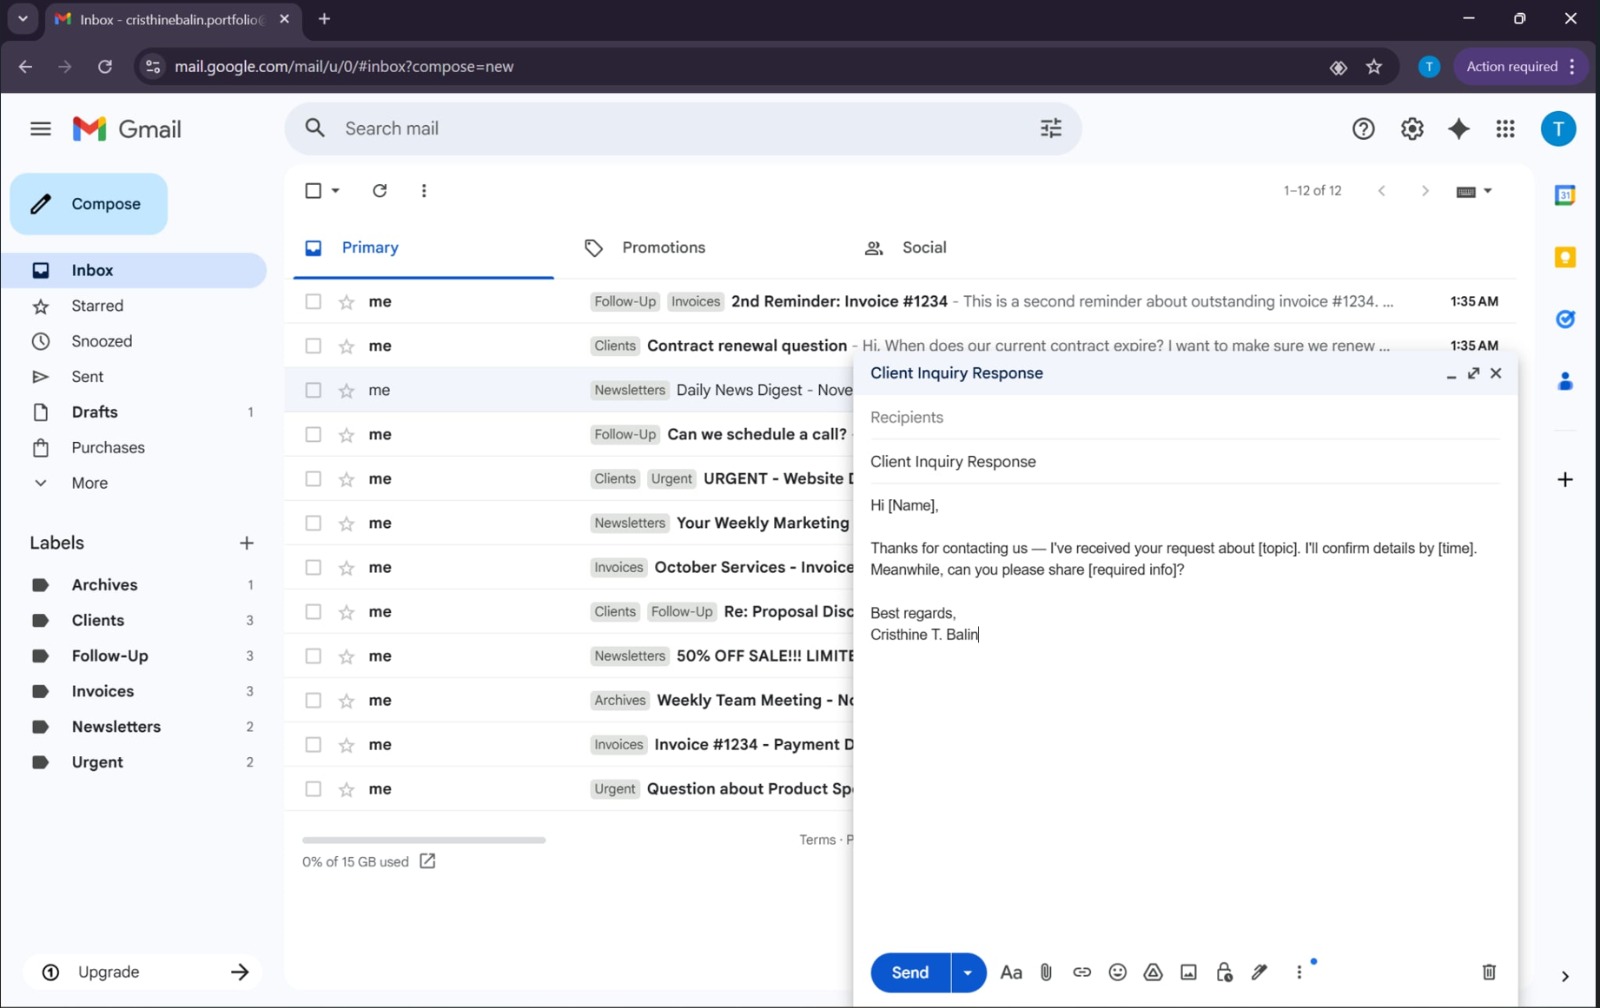Image resolution: width=1600 pixels, height=1008 pixels.
Task: Hide side panel with bottom chevron
Action: tap(1565, 977)
